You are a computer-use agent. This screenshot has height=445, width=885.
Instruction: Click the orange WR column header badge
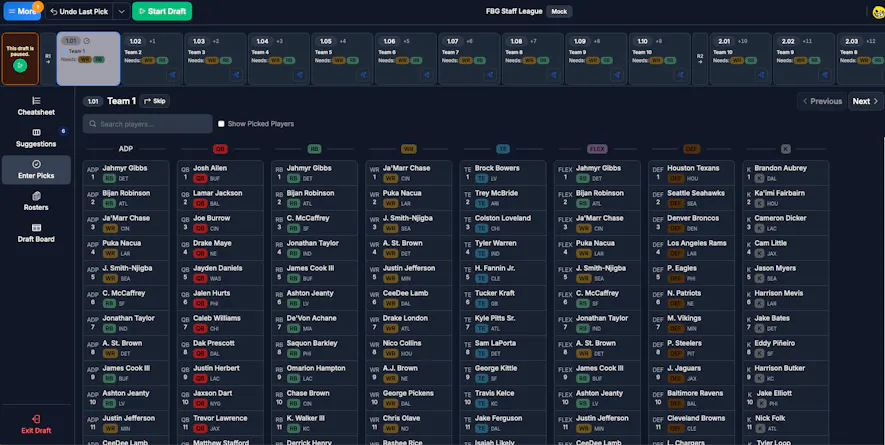409,149
